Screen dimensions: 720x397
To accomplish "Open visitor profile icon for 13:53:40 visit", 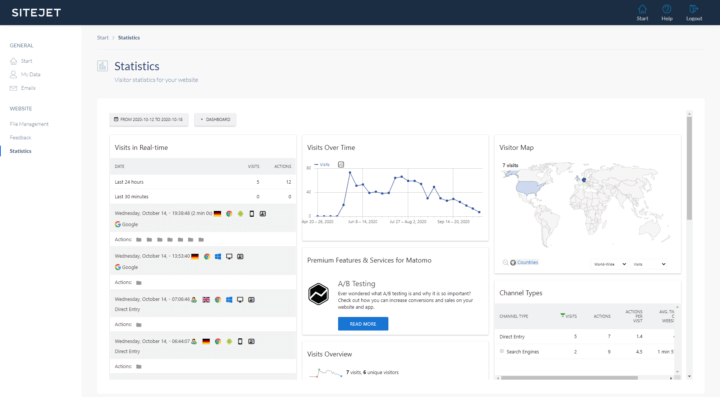I will click(240, 257).
